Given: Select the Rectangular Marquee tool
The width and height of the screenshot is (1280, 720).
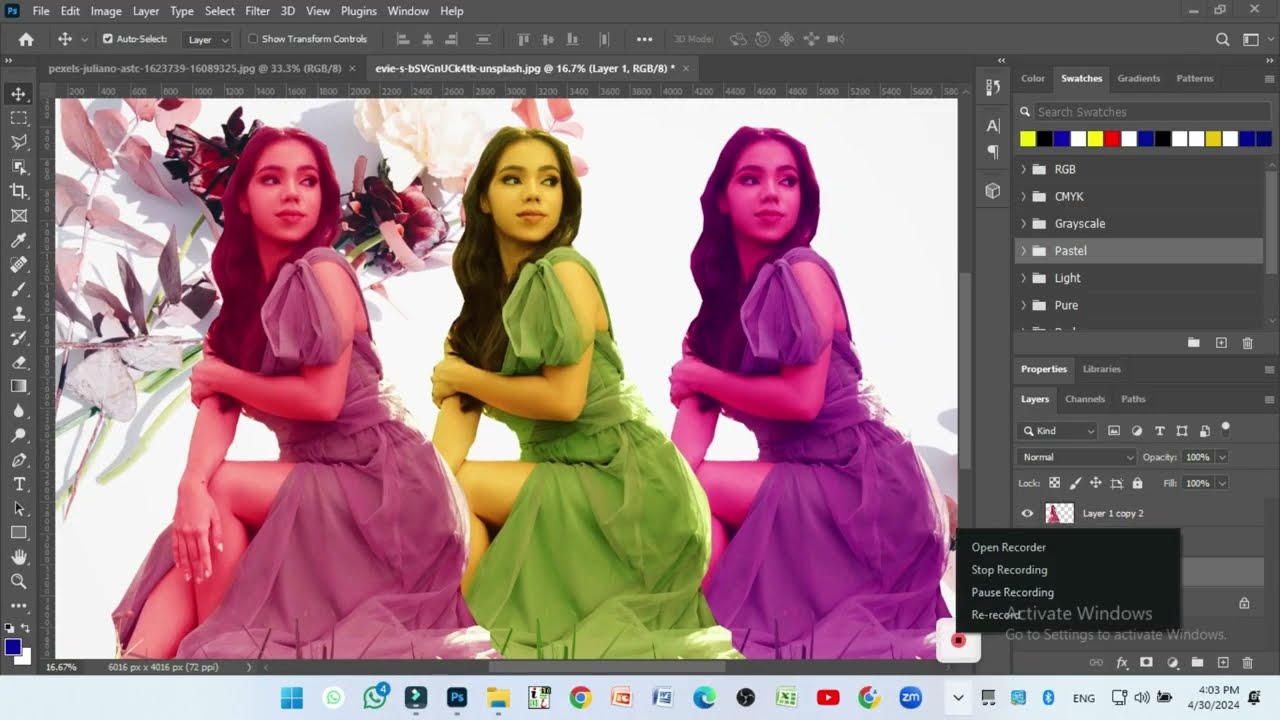Looking at the screenshot, I should click(x=19, y=118).
